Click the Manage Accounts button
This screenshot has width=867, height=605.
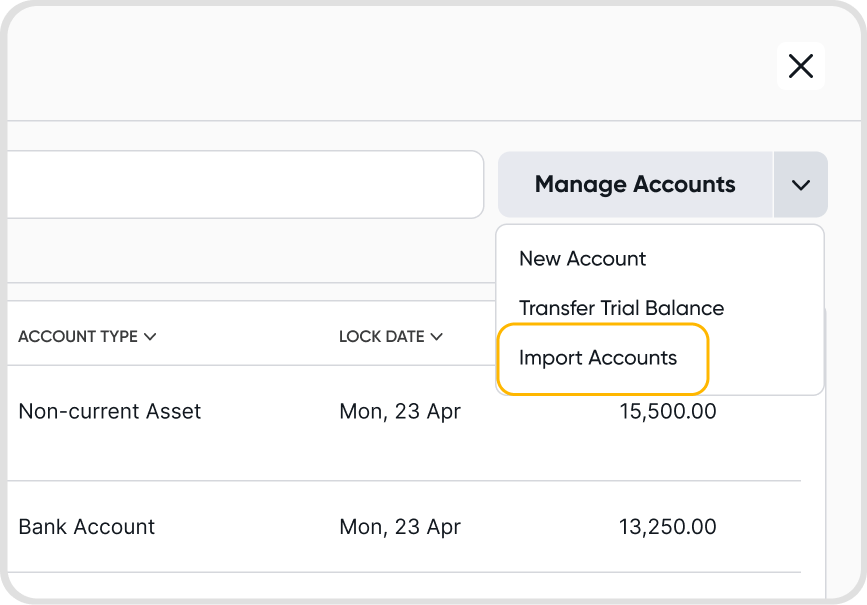(x=635, y=185)
